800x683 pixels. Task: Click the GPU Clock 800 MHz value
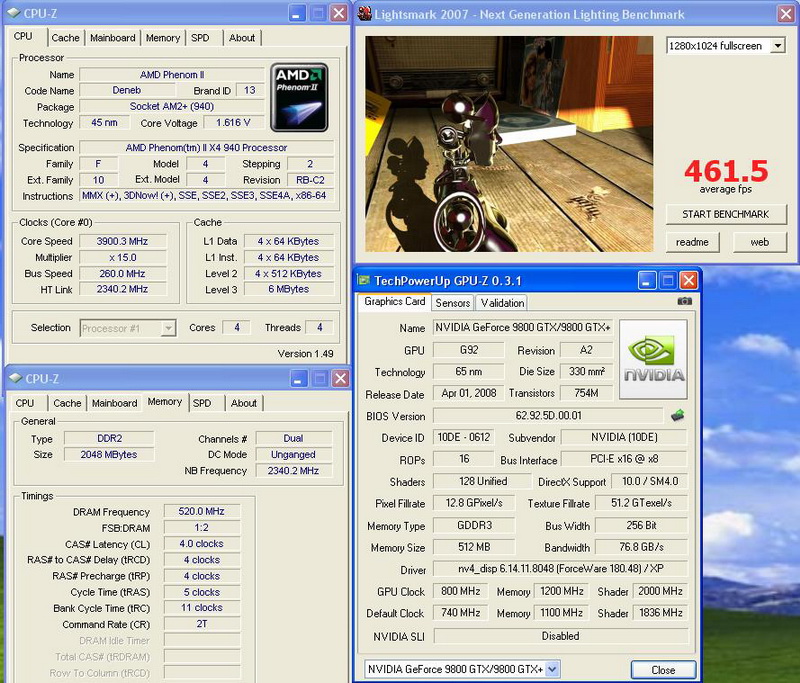(460, 591)
